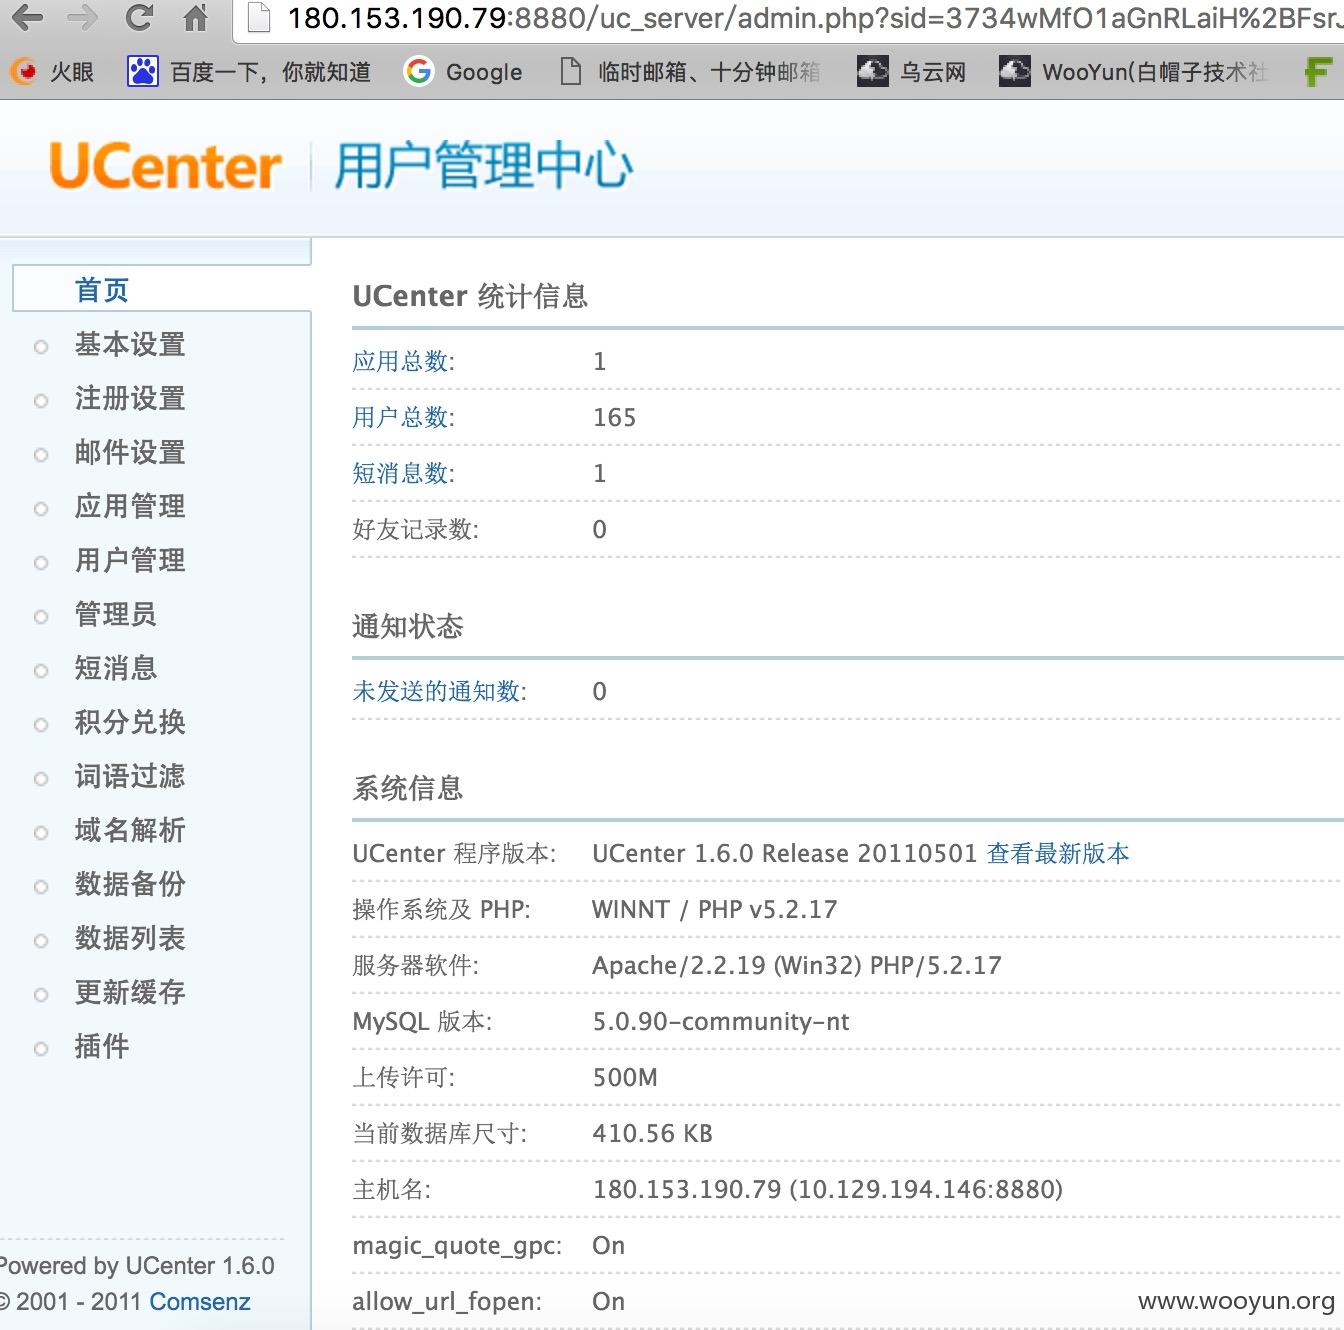Open 数据备份 in the sidebar

[x=130, y=884]
